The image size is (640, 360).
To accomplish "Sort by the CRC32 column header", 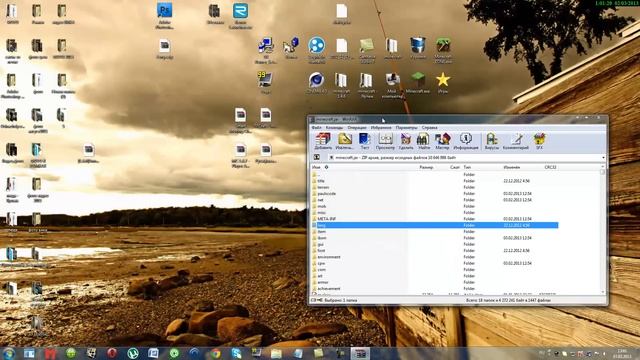I will [x=550, y=167].
